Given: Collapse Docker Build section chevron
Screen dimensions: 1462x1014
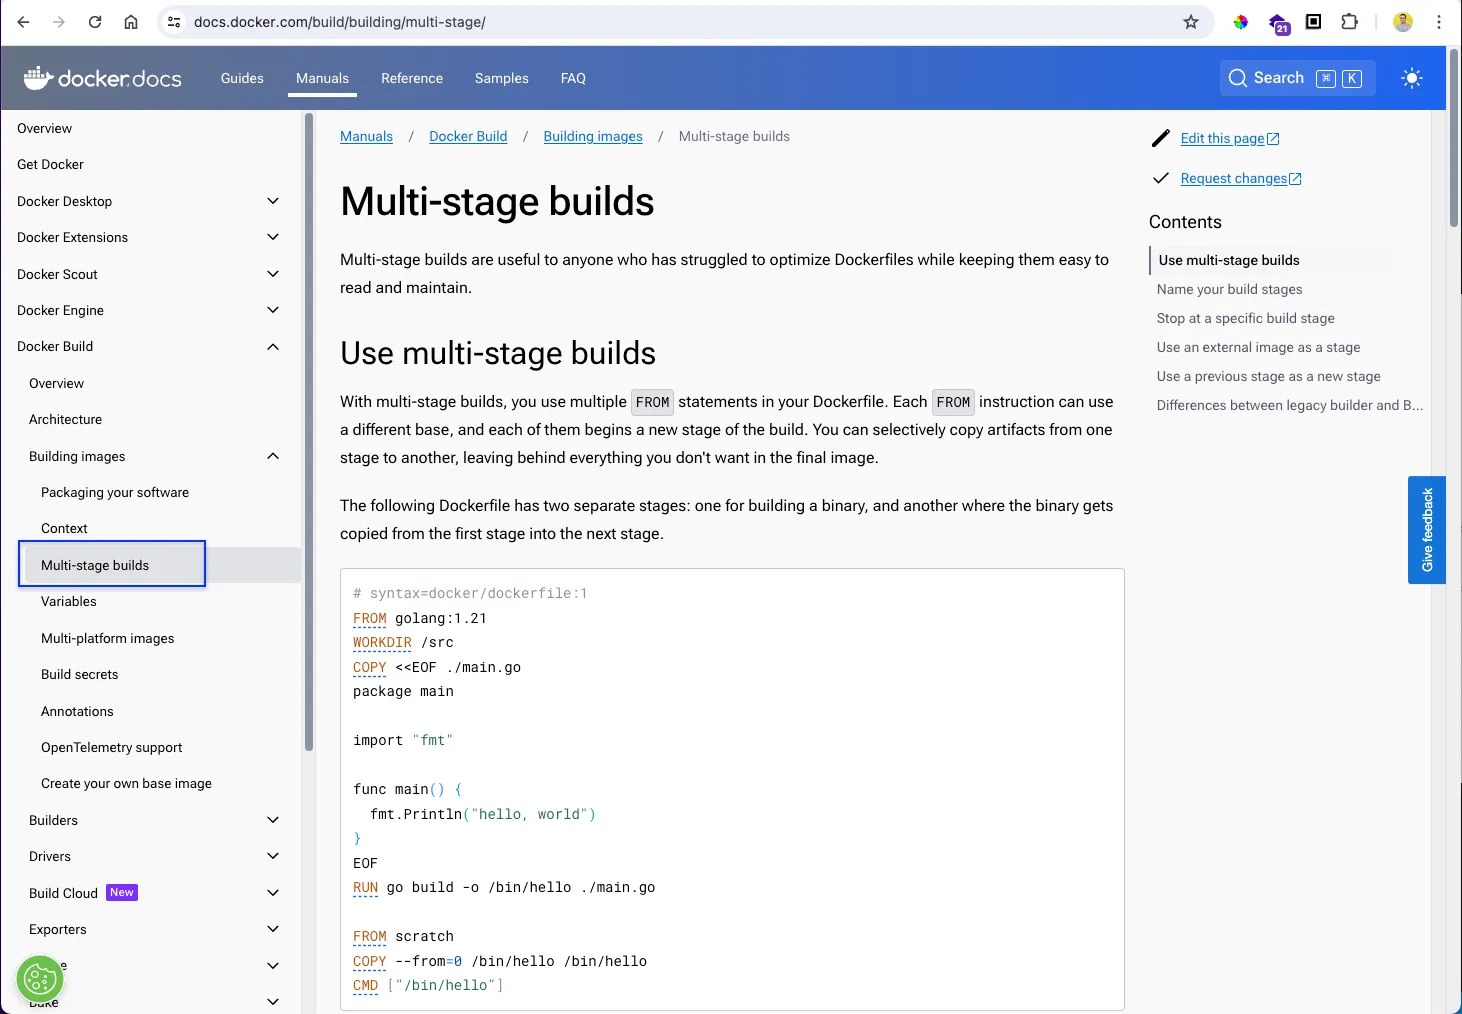Looking at the screenshot, I should coord(273,346).
